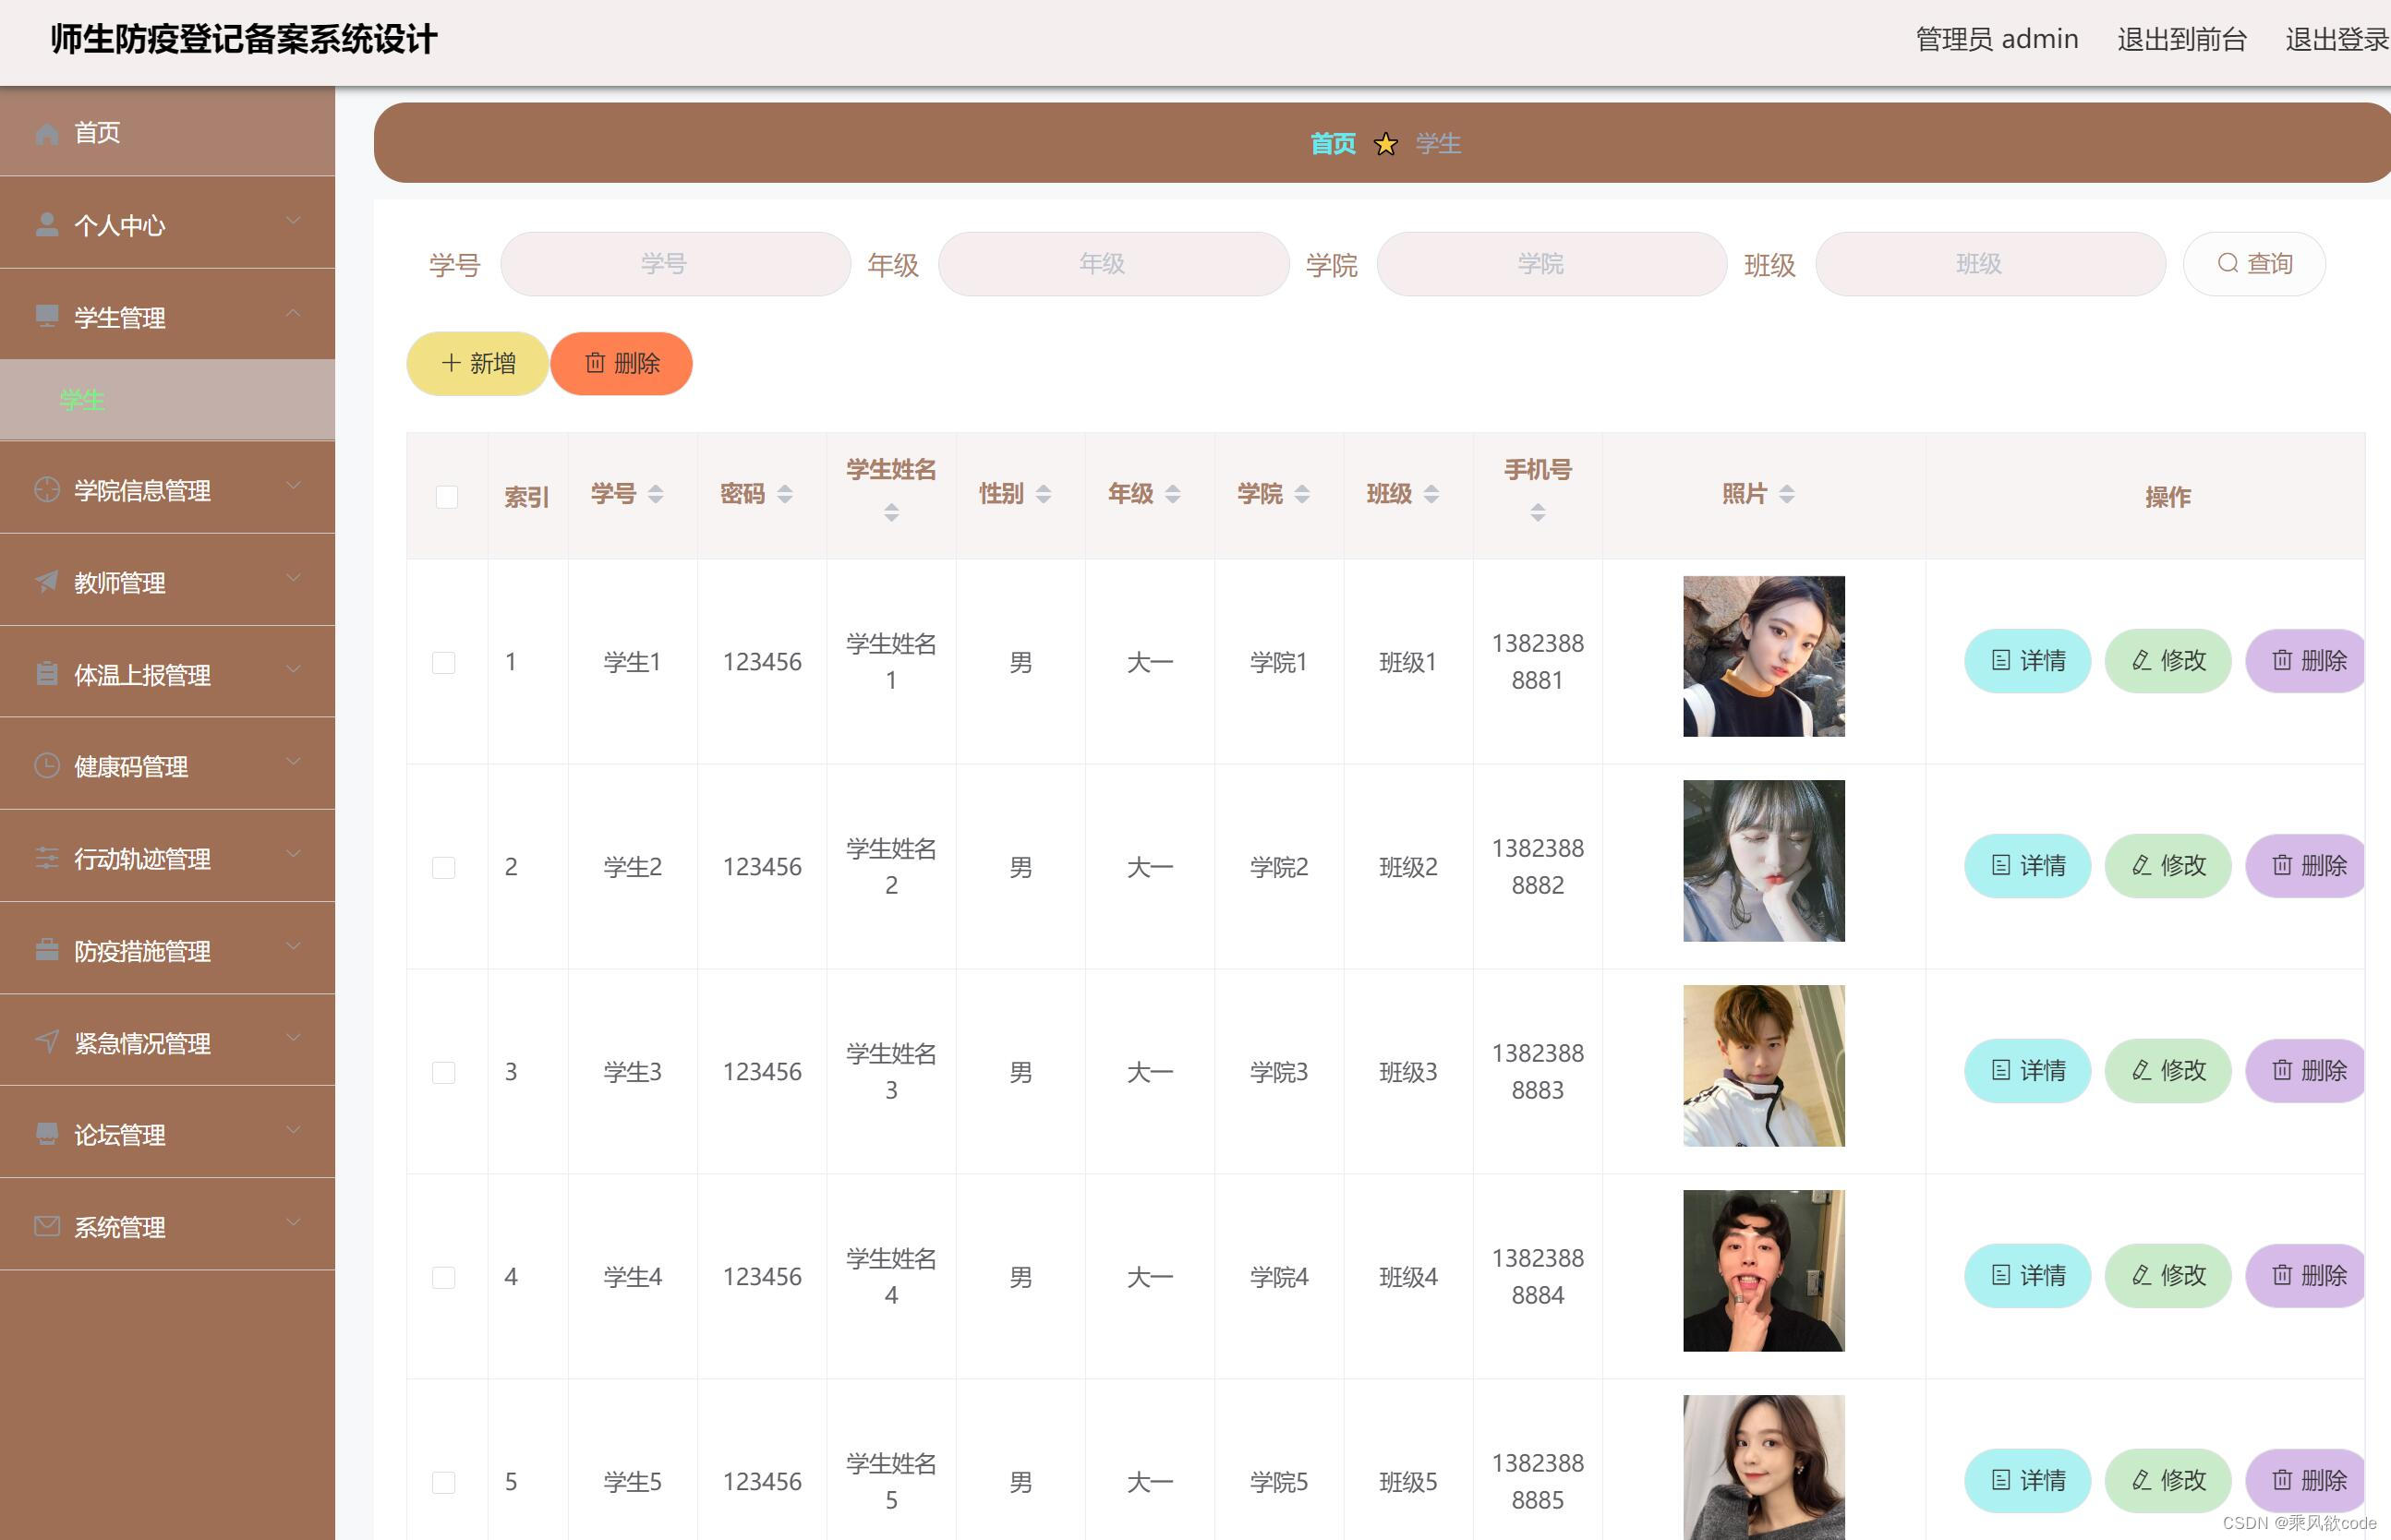The height and width of the screenshot is (1540, 2391).
Task: Click sort arrows on 学号 column header
Action: tap(656, 494)
